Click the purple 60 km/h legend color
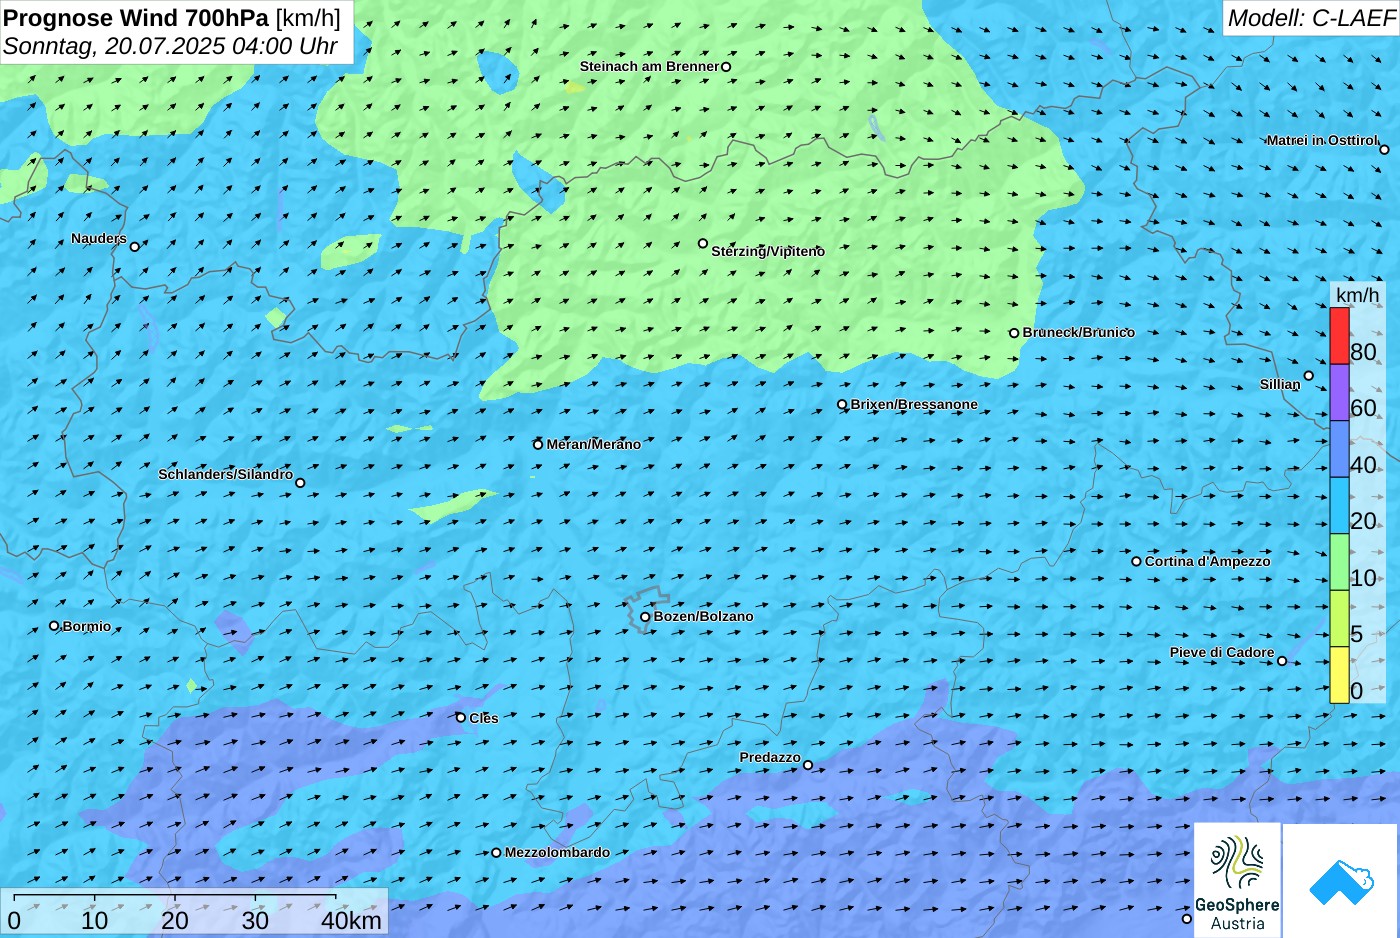The image size is (1400, 938). (x=1339, y=392)
